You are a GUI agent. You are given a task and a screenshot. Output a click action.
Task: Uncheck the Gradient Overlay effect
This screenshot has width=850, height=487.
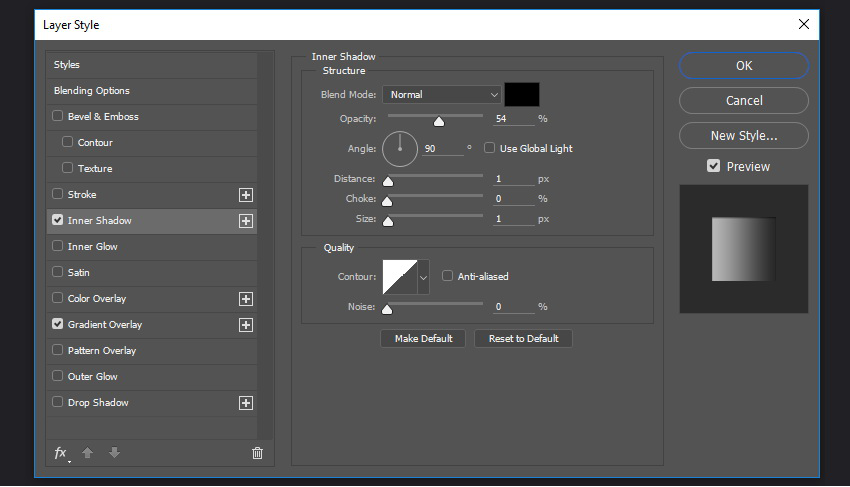(57, 324)
